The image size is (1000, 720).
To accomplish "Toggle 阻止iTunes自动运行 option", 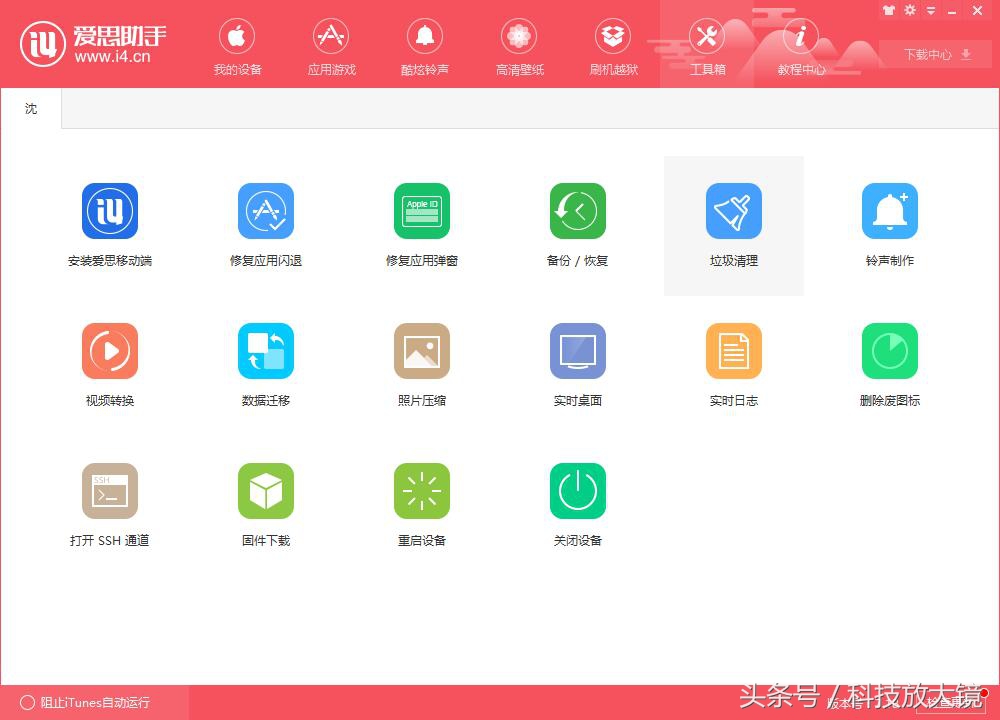I will tap(85, 703).
